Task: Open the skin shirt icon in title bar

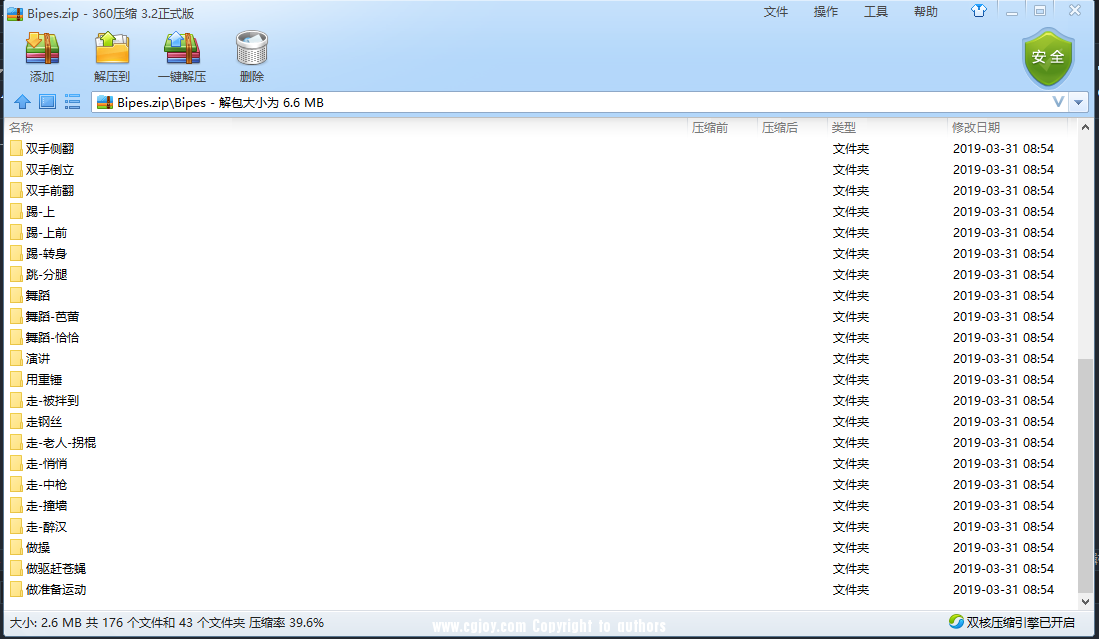Action: [x=978, y=12]
